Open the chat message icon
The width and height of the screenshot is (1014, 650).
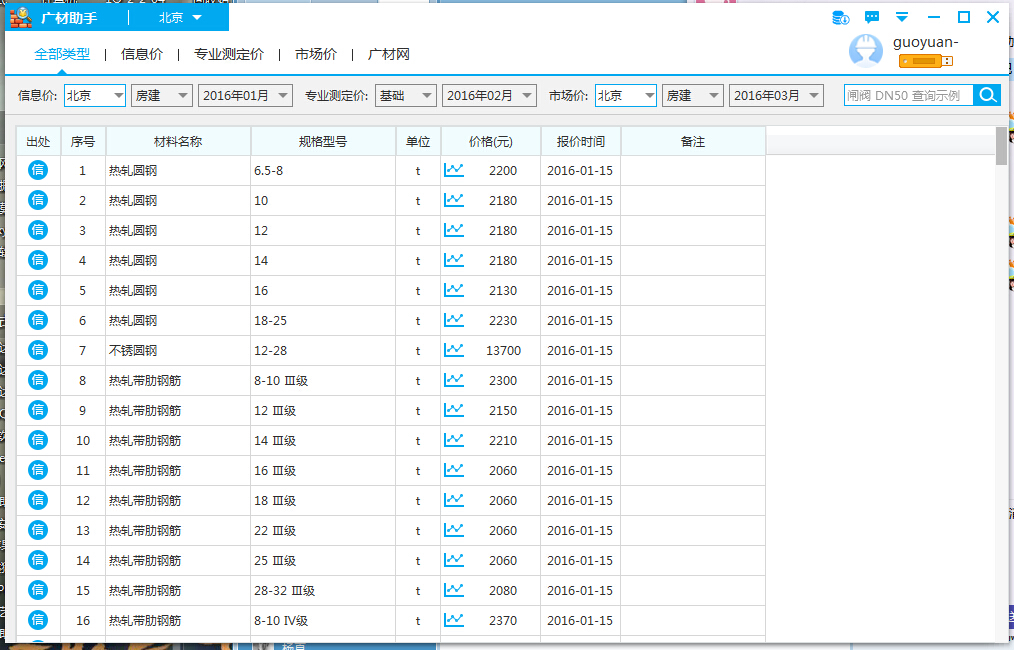click(872, 17)
